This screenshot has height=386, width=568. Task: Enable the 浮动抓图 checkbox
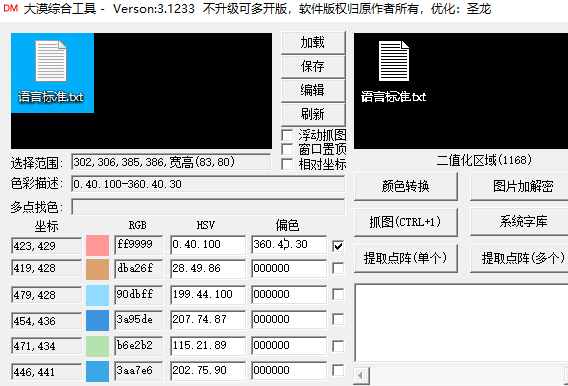pyautogui.click(x=287, y=135)
